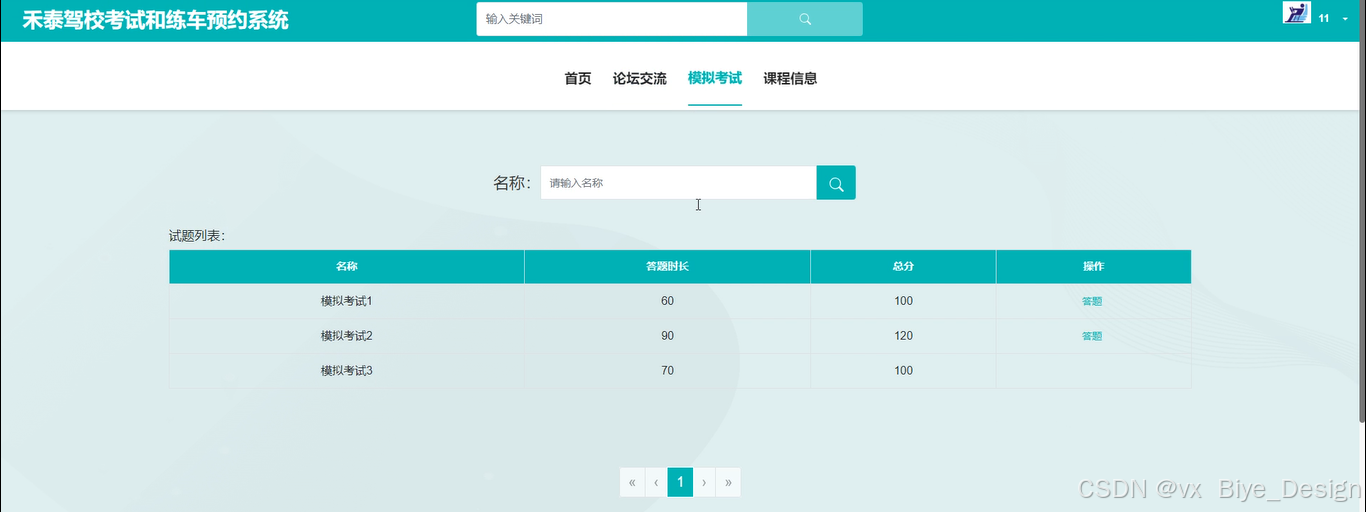Click the 总分 column header
1366x512 pixels.
pyautogui.click(x=903, y=267)
